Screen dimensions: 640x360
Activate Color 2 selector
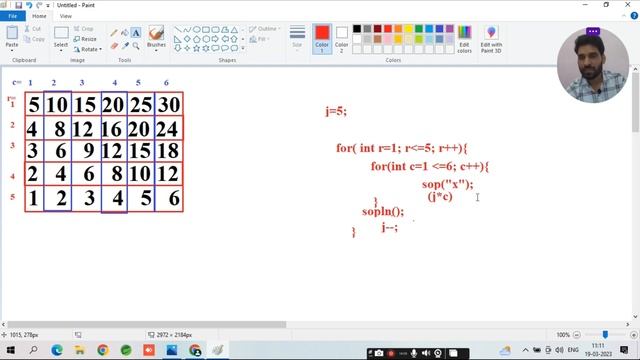point(342,39)
